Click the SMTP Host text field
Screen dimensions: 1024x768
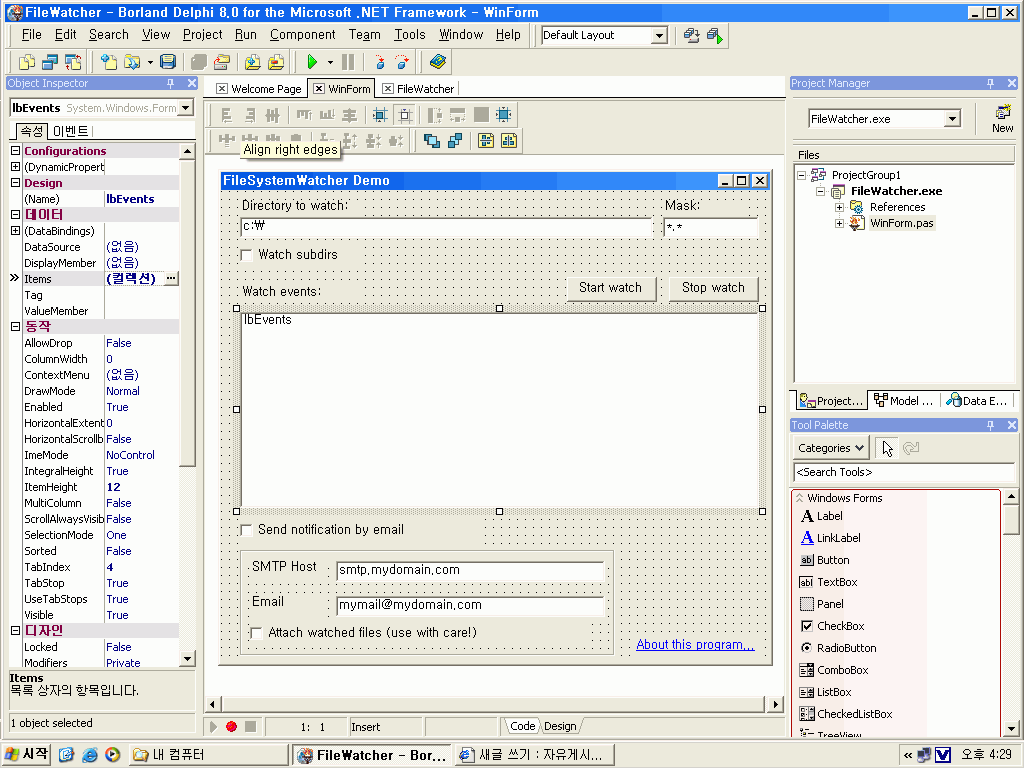[470, 570]
